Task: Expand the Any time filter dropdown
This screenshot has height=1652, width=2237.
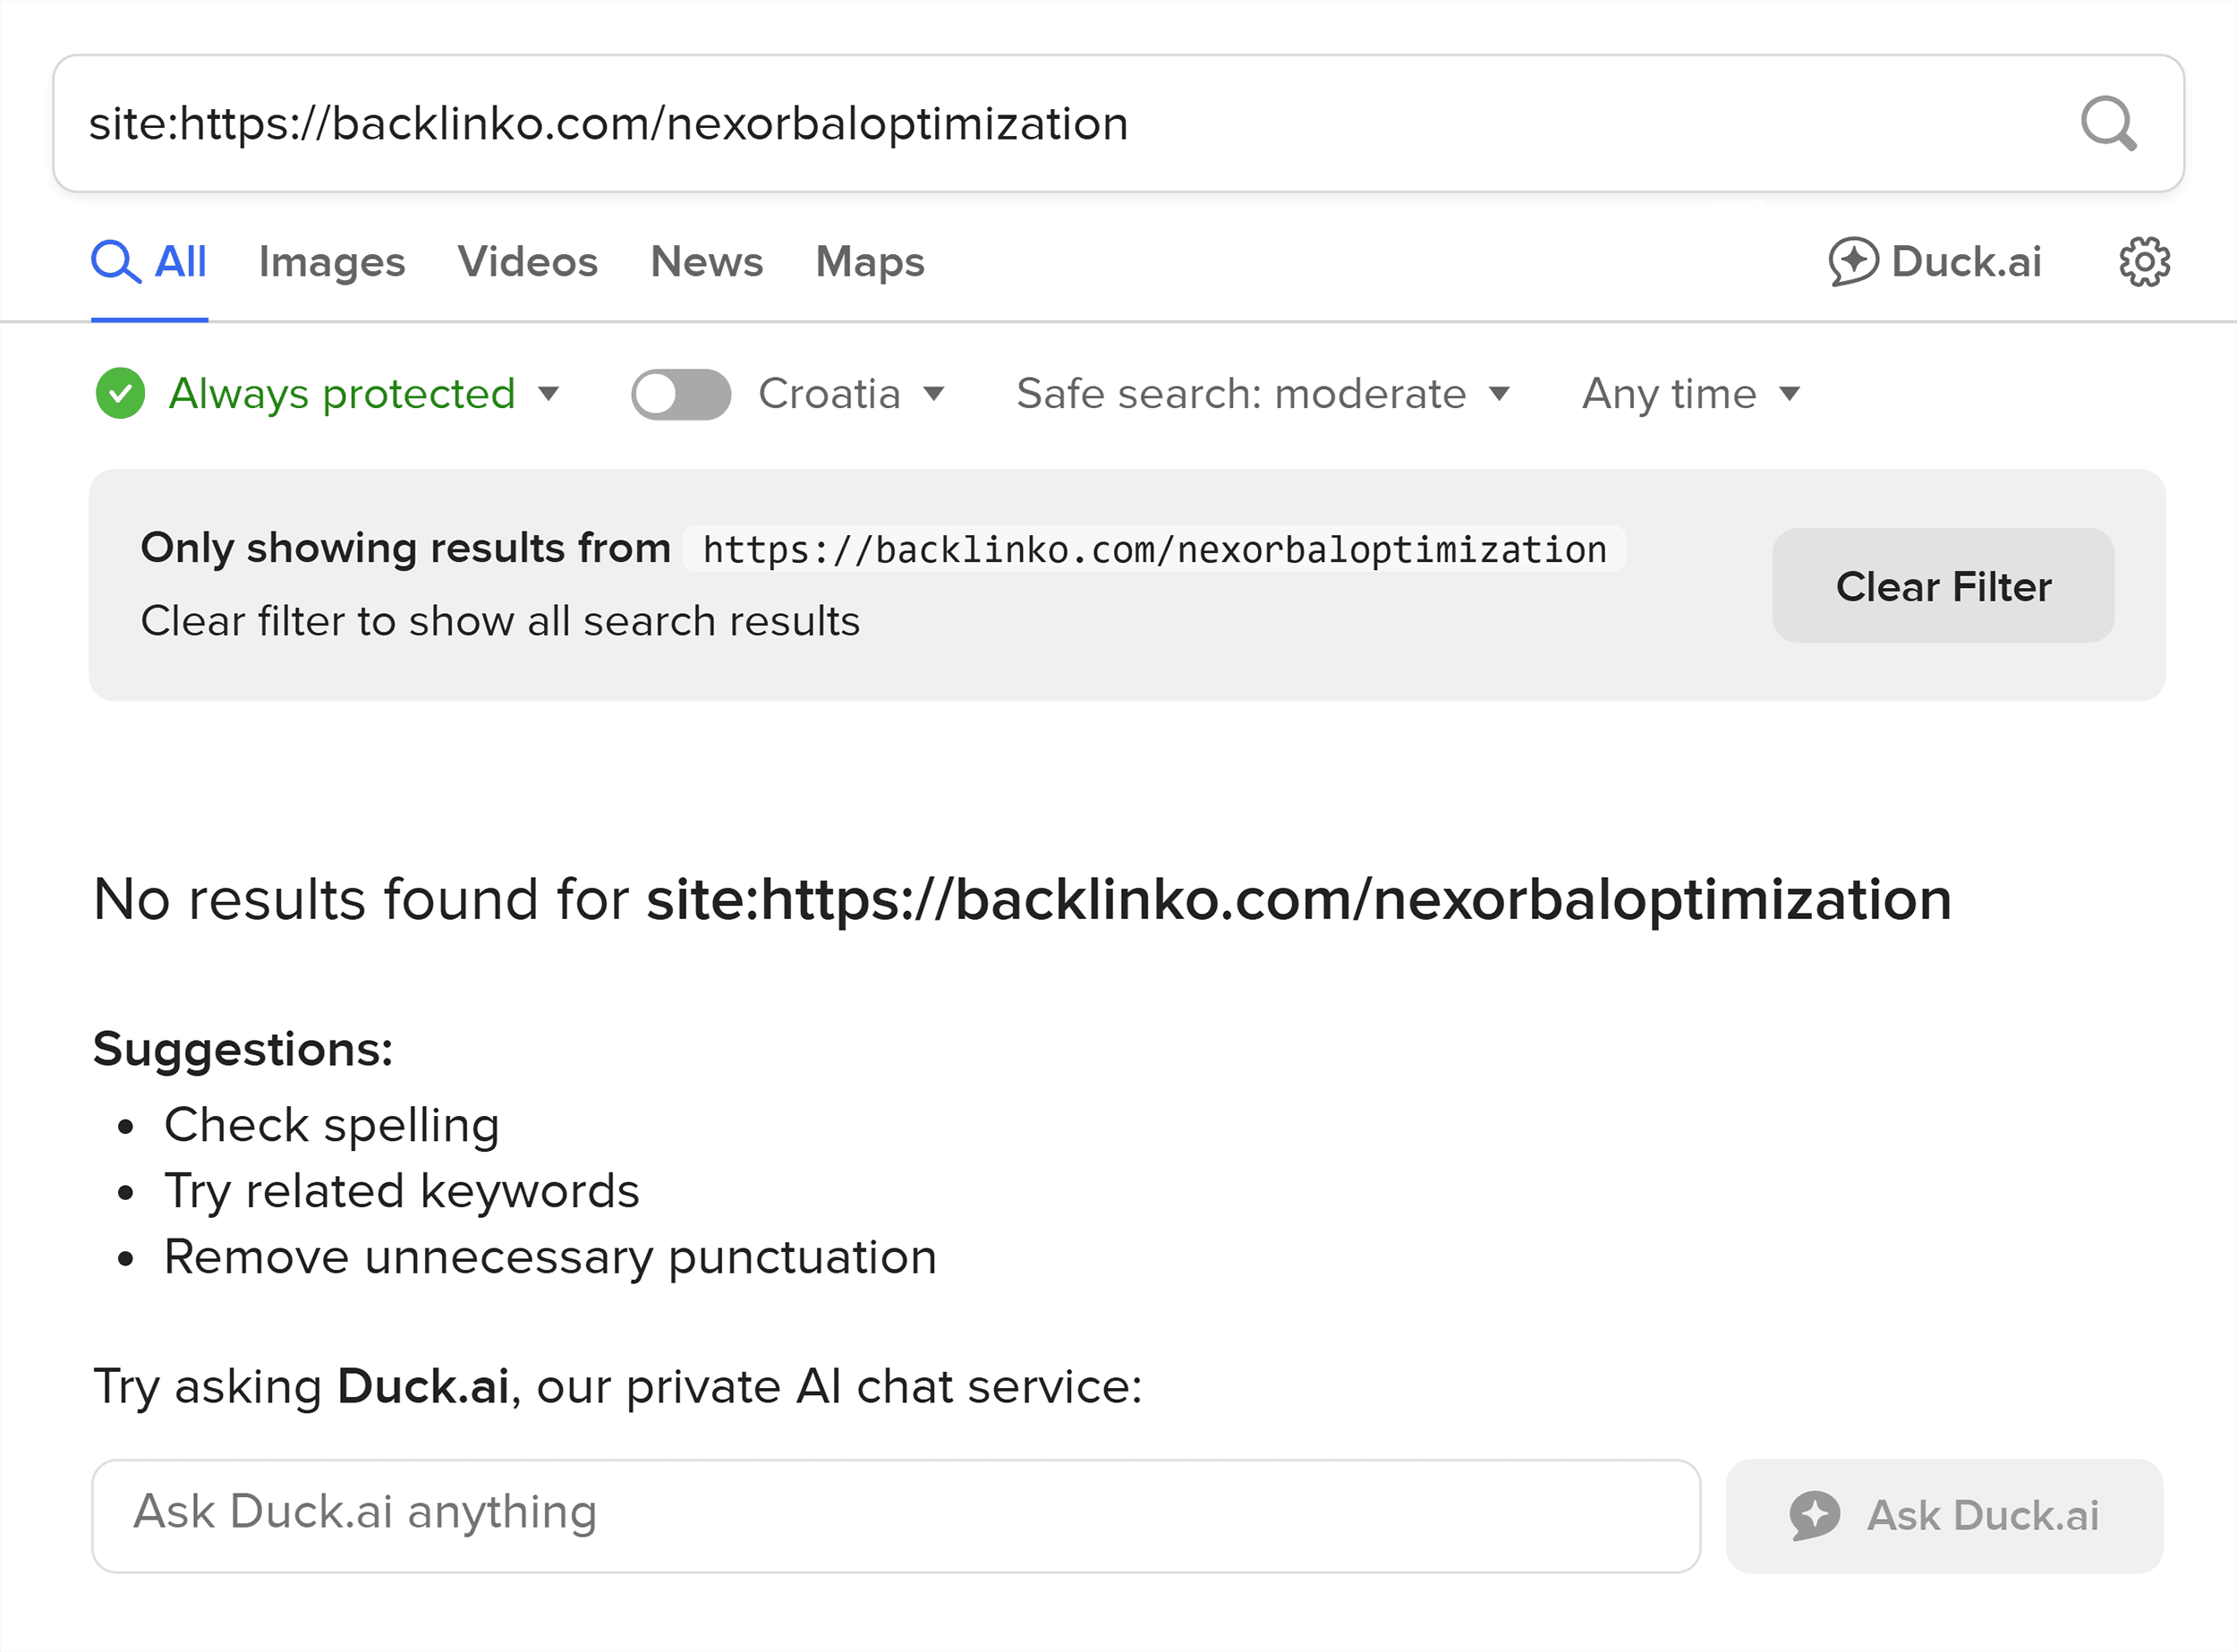Action: click(1691, 394)
